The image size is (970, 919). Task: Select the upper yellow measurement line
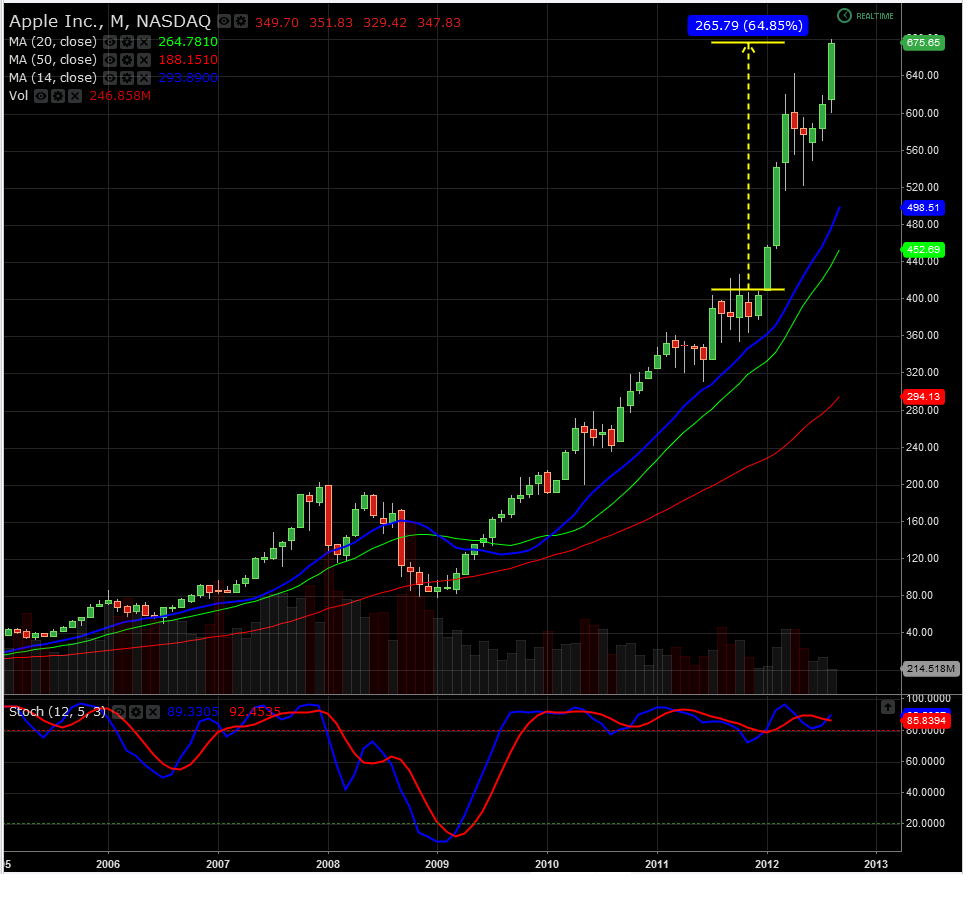[x=748, y=43]
